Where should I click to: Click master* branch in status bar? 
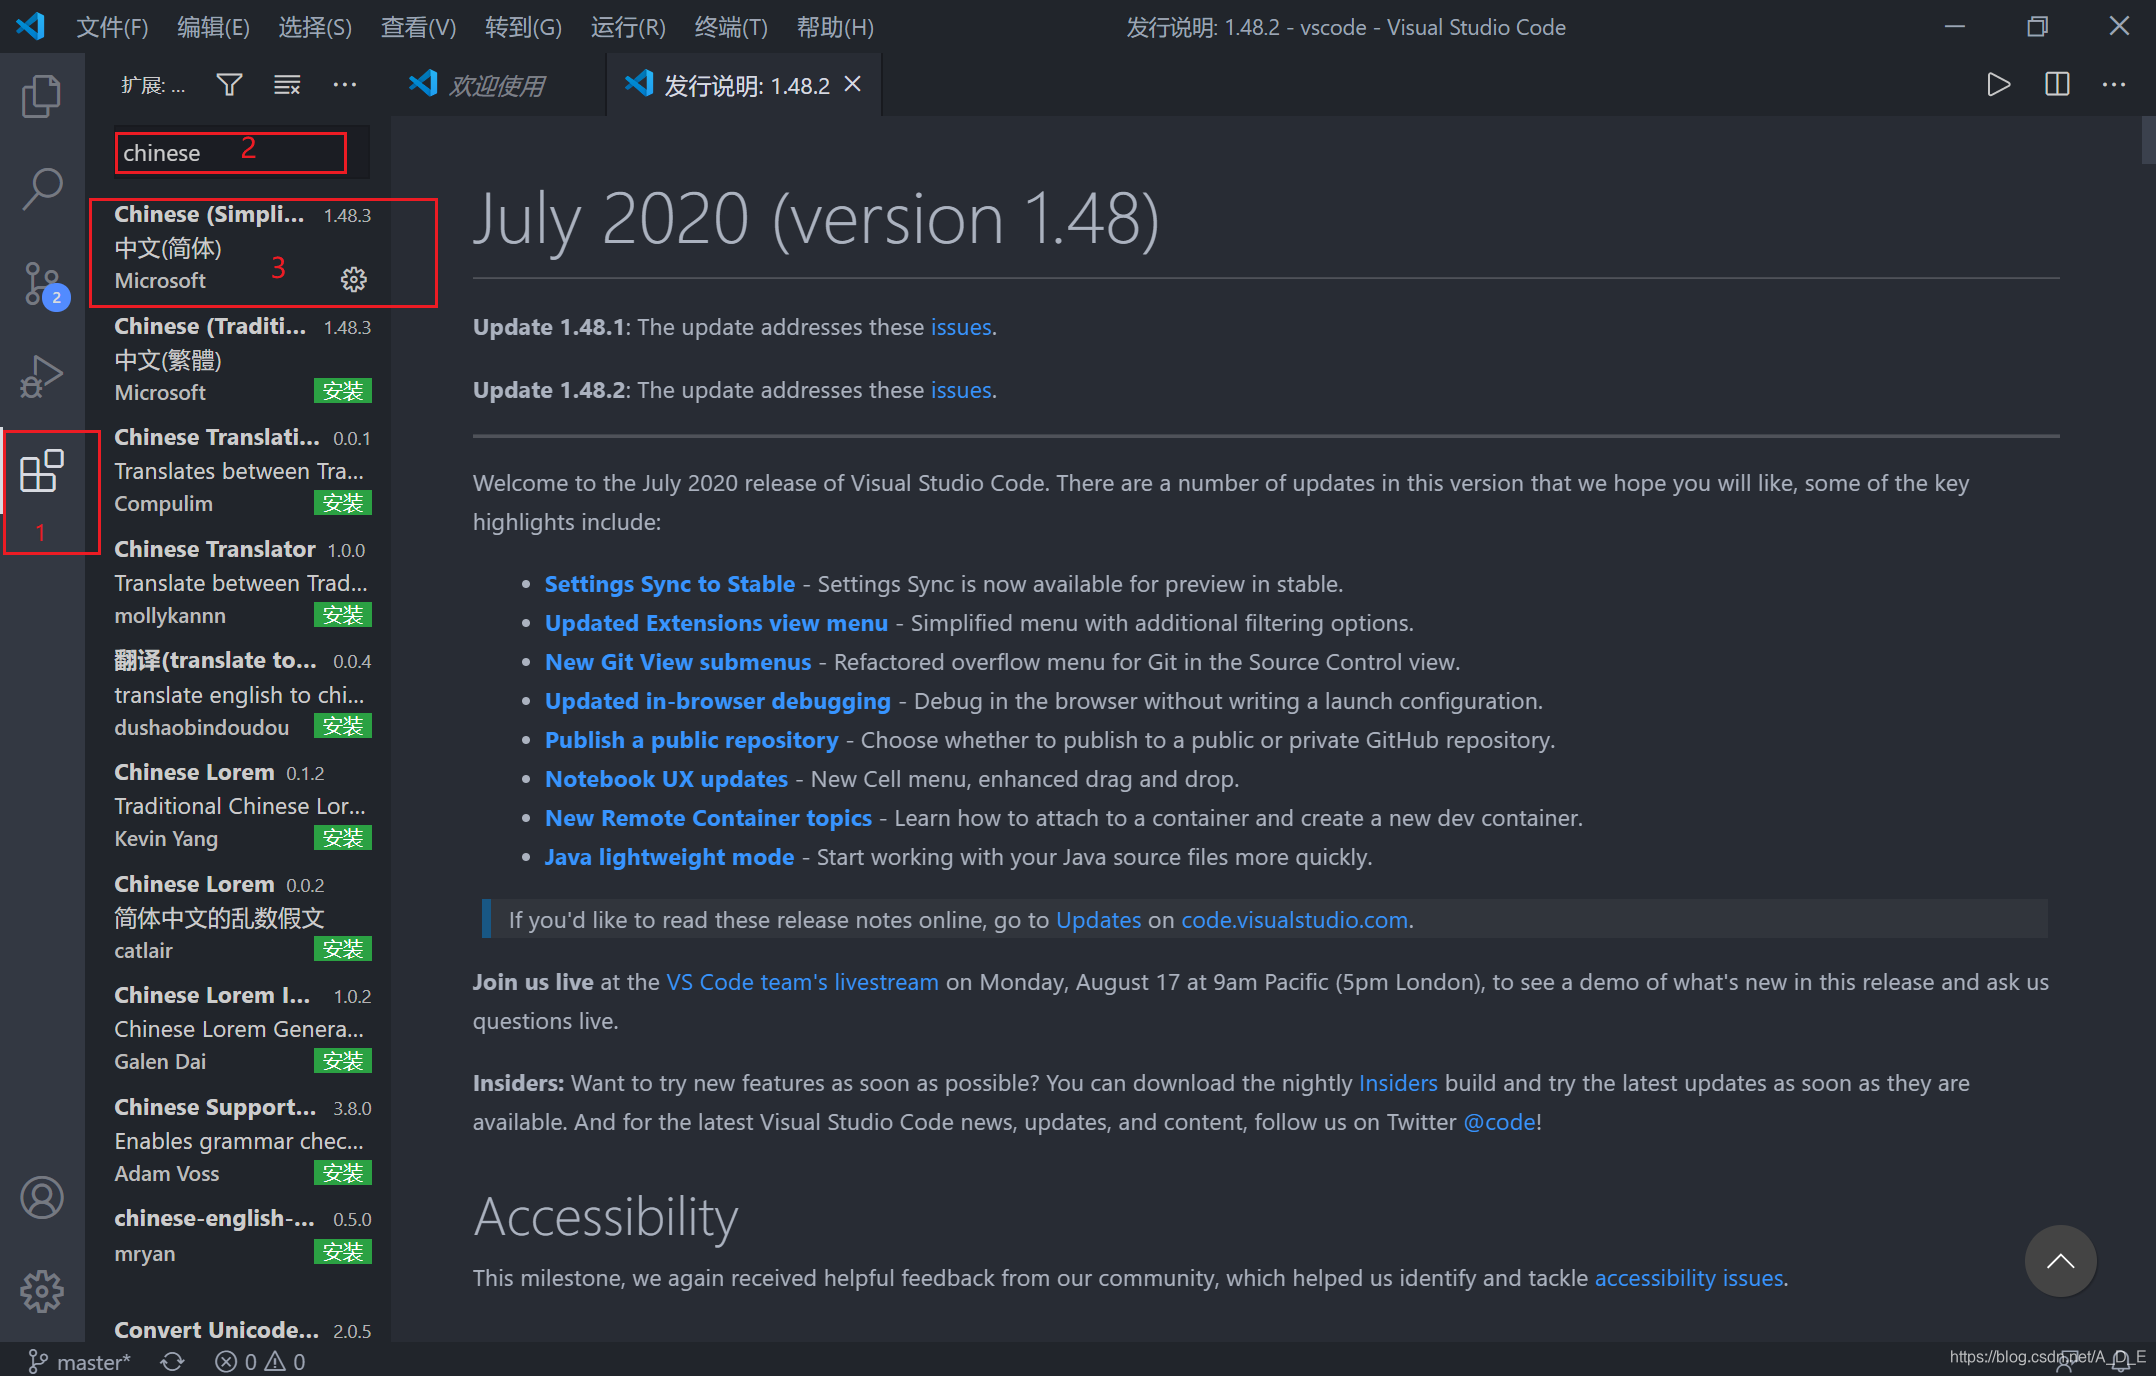click(x=79, y=1361)
